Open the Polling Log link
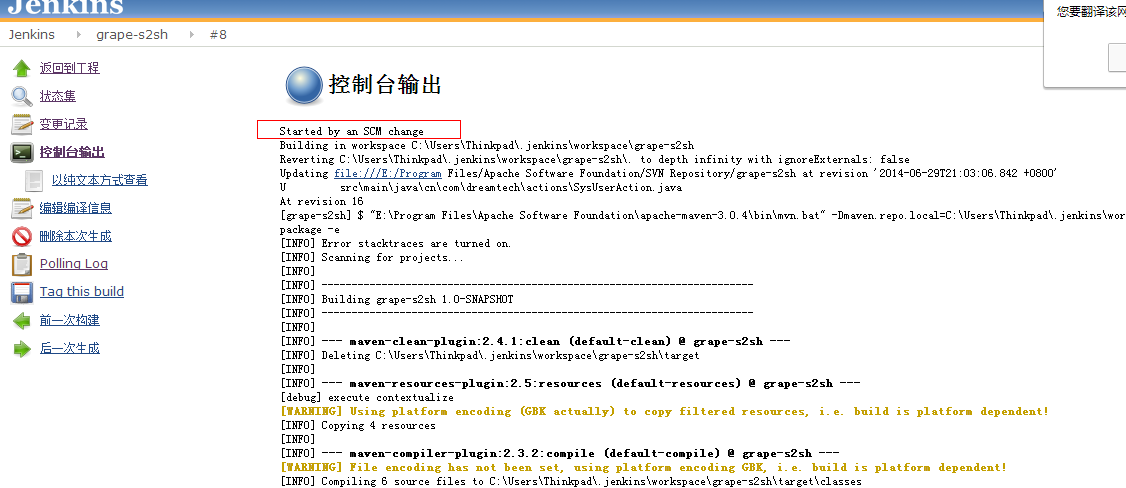 coord(74,264)
